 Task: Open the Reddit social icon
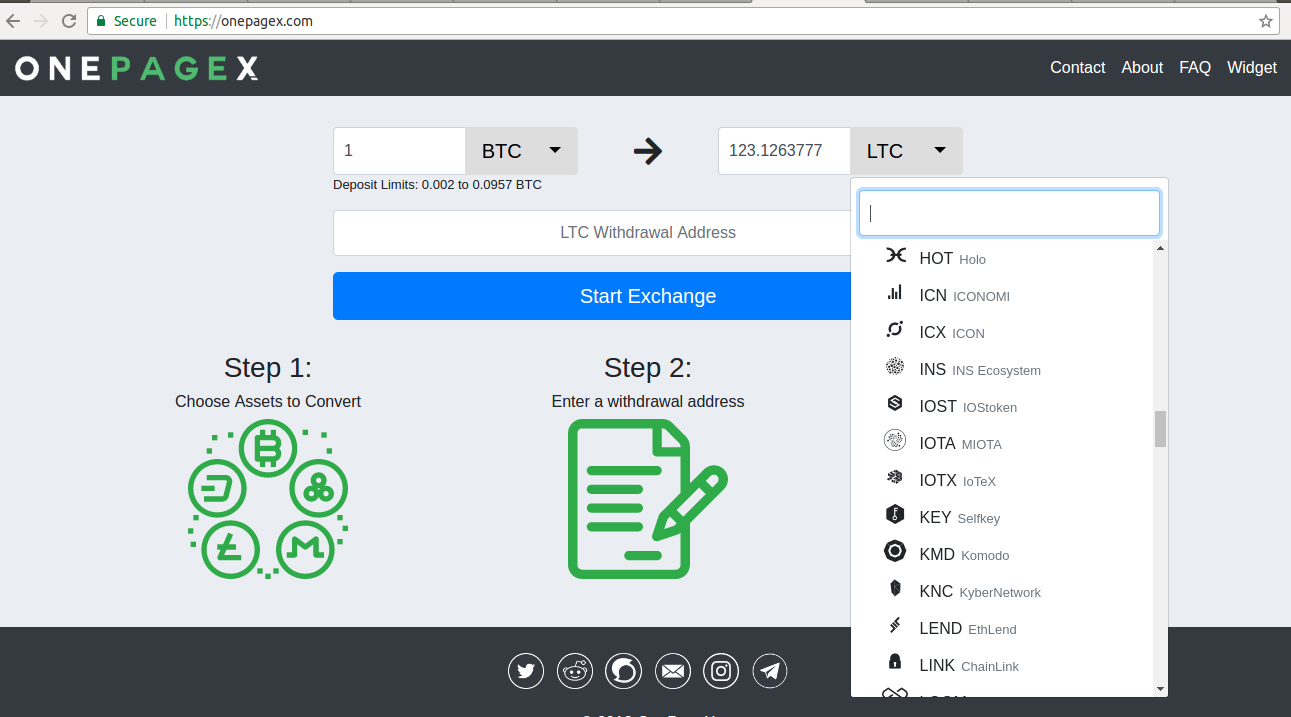(575, 671)
